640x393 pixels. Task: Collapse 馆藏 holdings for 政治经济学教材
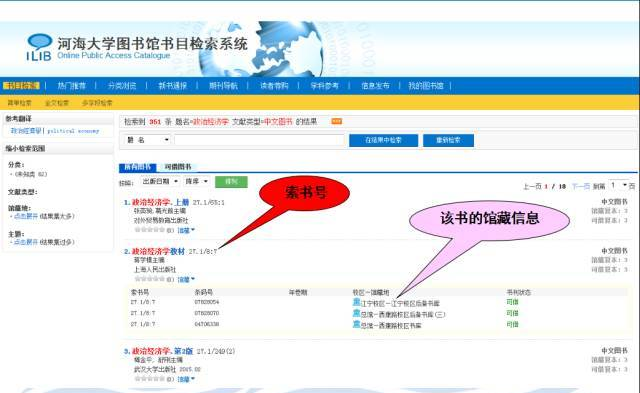186,279
